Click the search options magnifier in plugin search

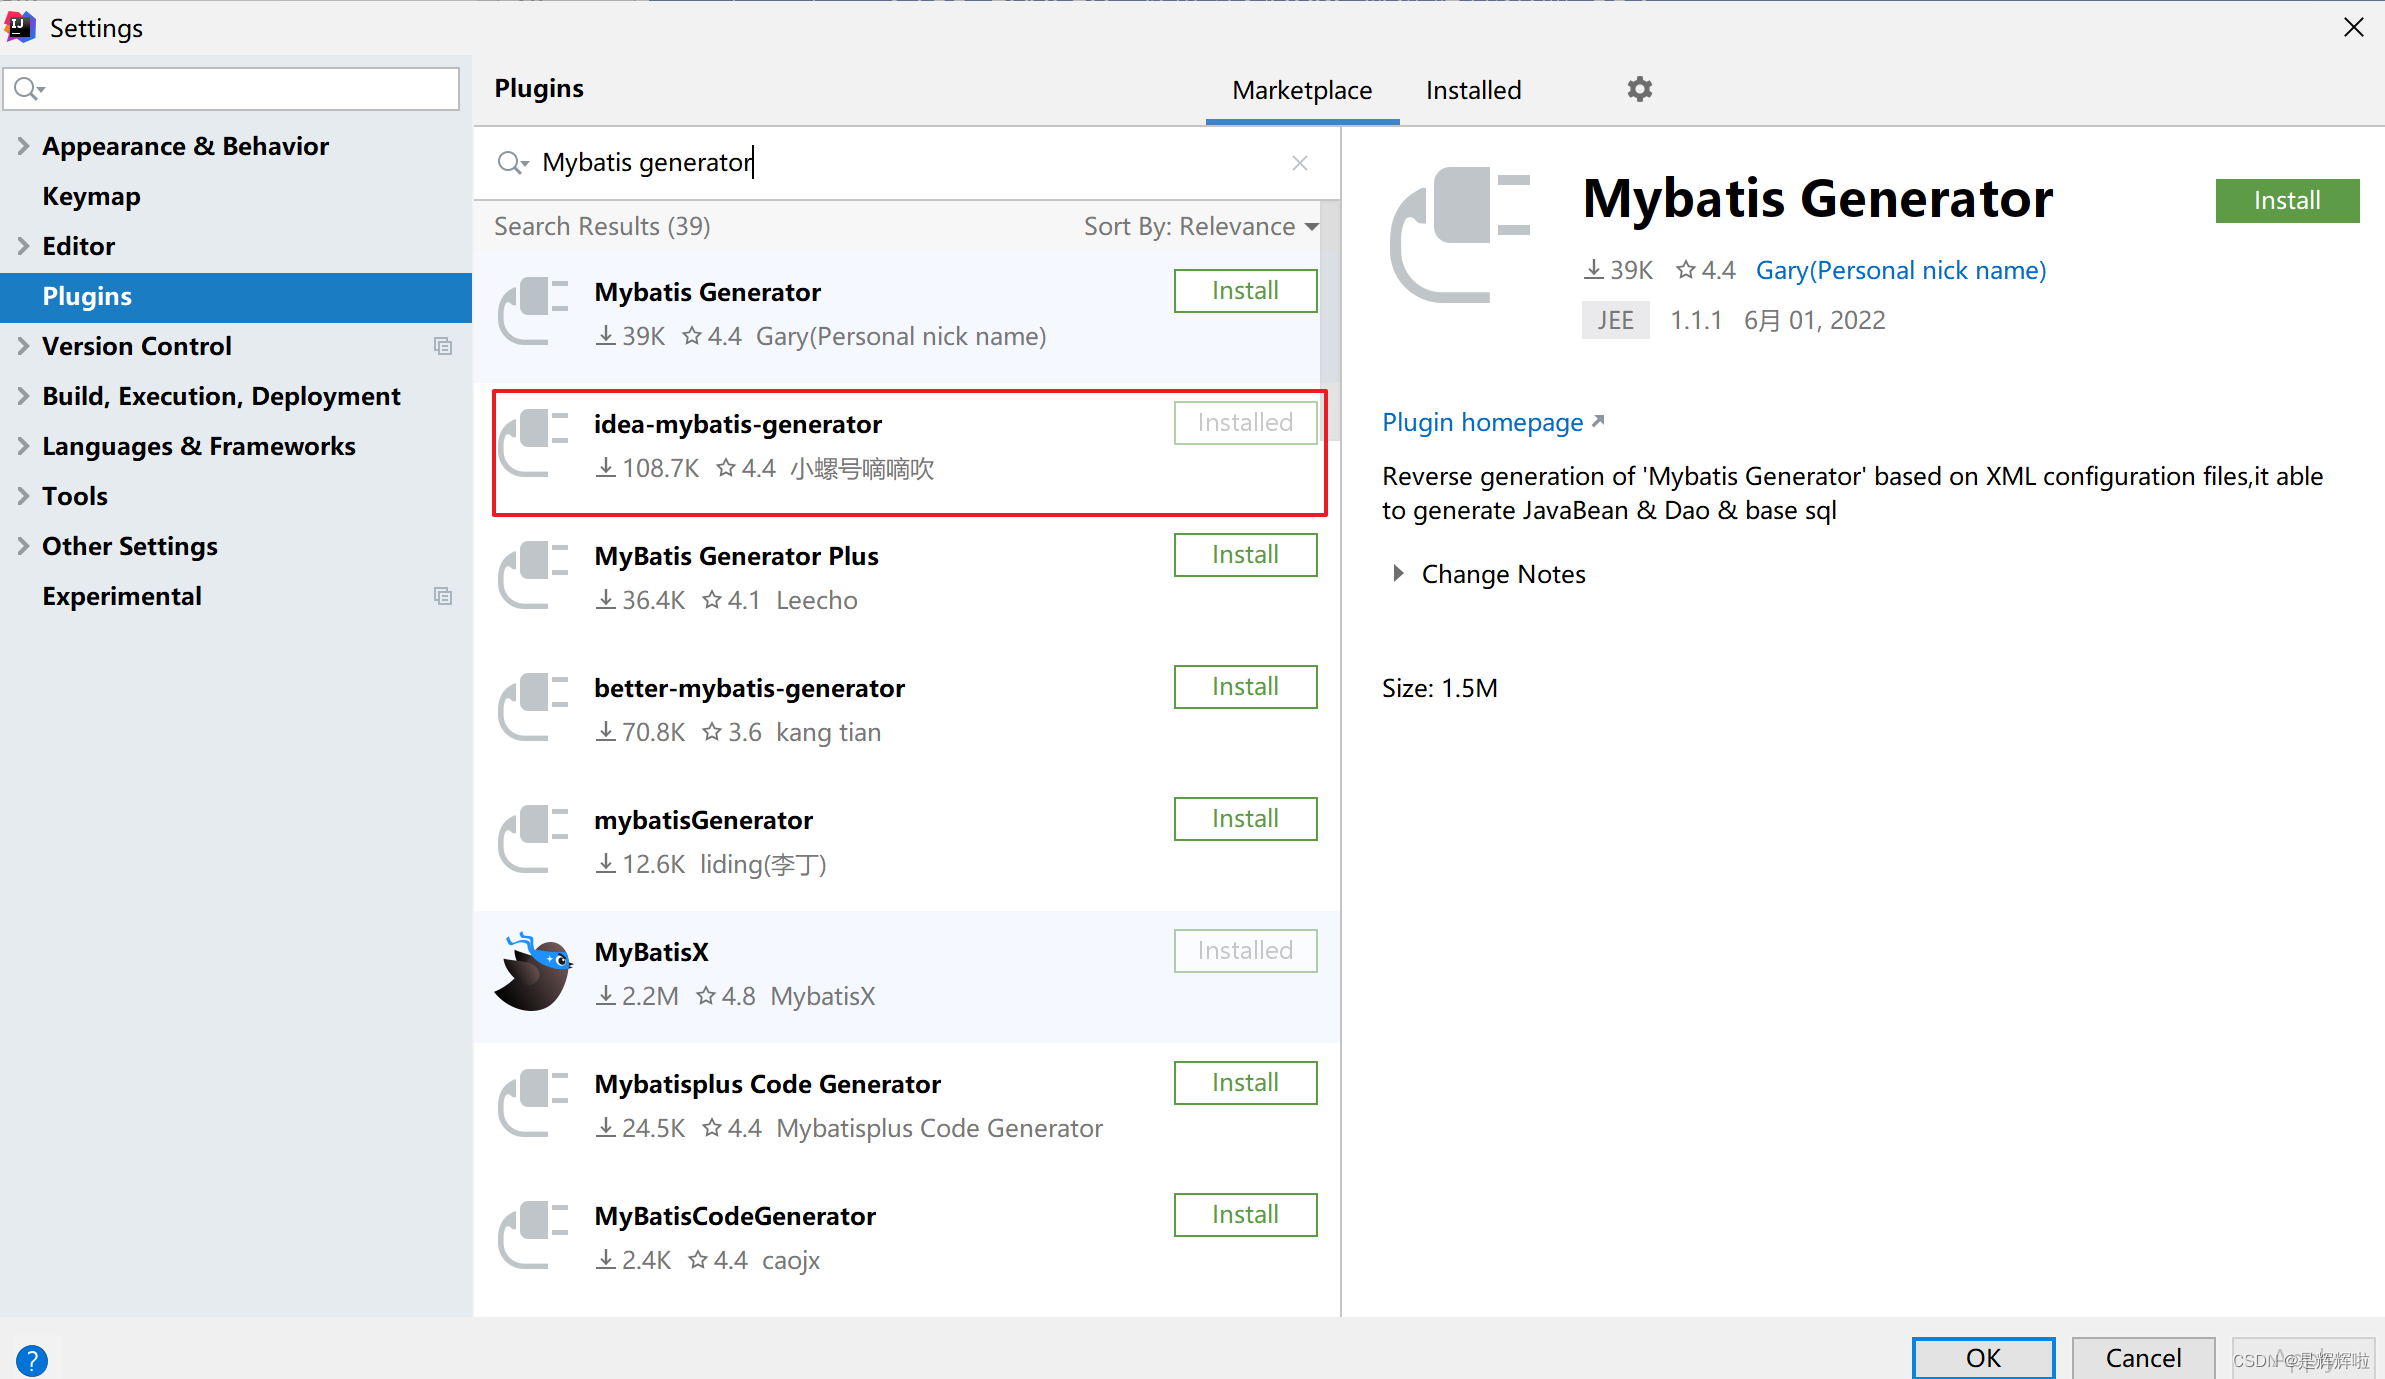click(x=513, y=163)
